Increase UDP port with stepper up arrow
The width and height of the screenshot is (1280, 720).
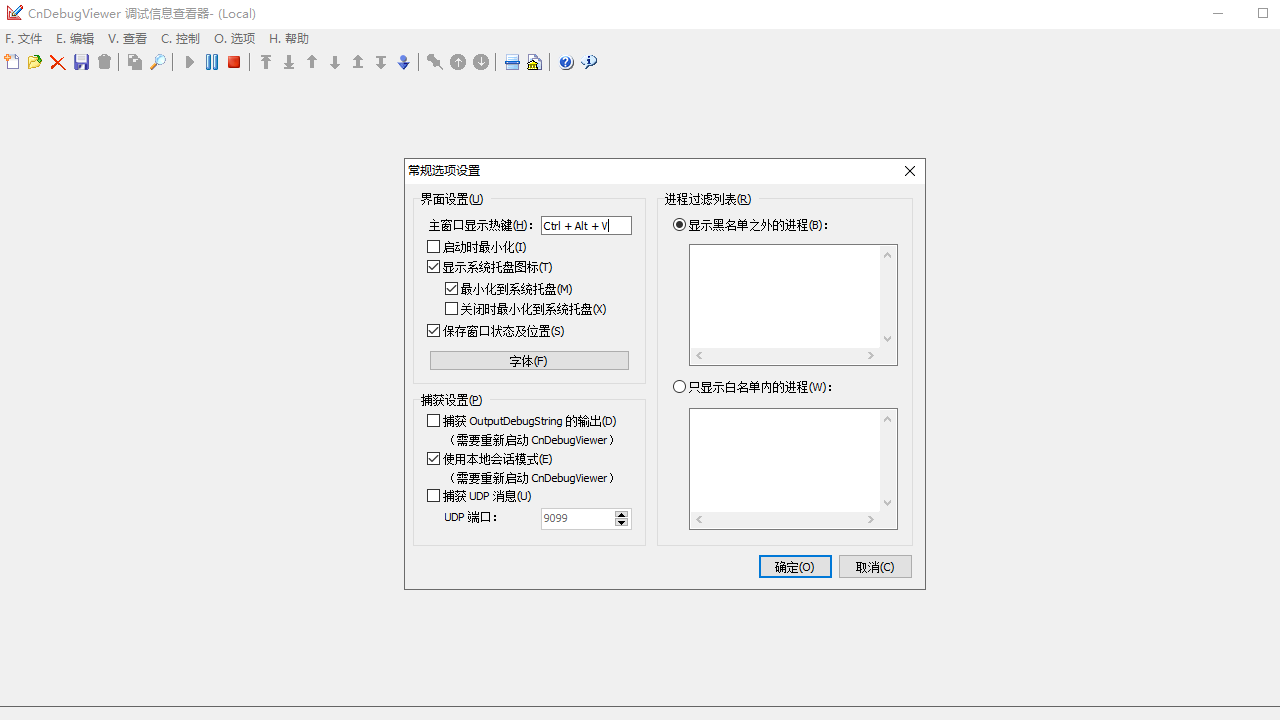[x=622, y=514]
